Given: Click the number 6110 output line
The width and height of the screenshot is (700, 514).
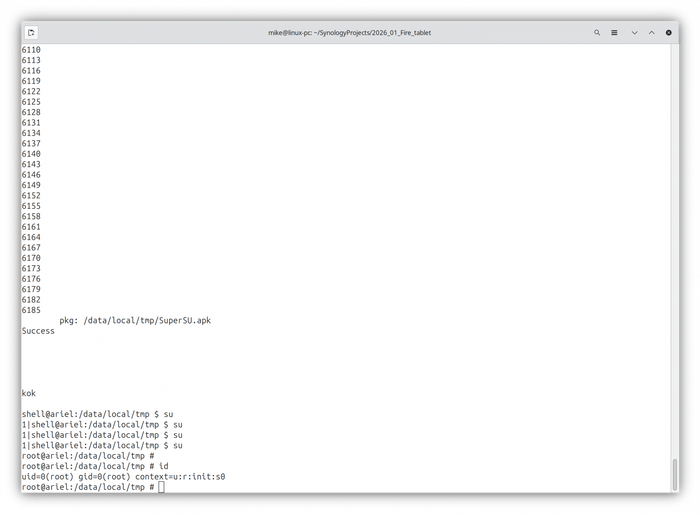Looking at the screenshot, I should pos(31,50).
